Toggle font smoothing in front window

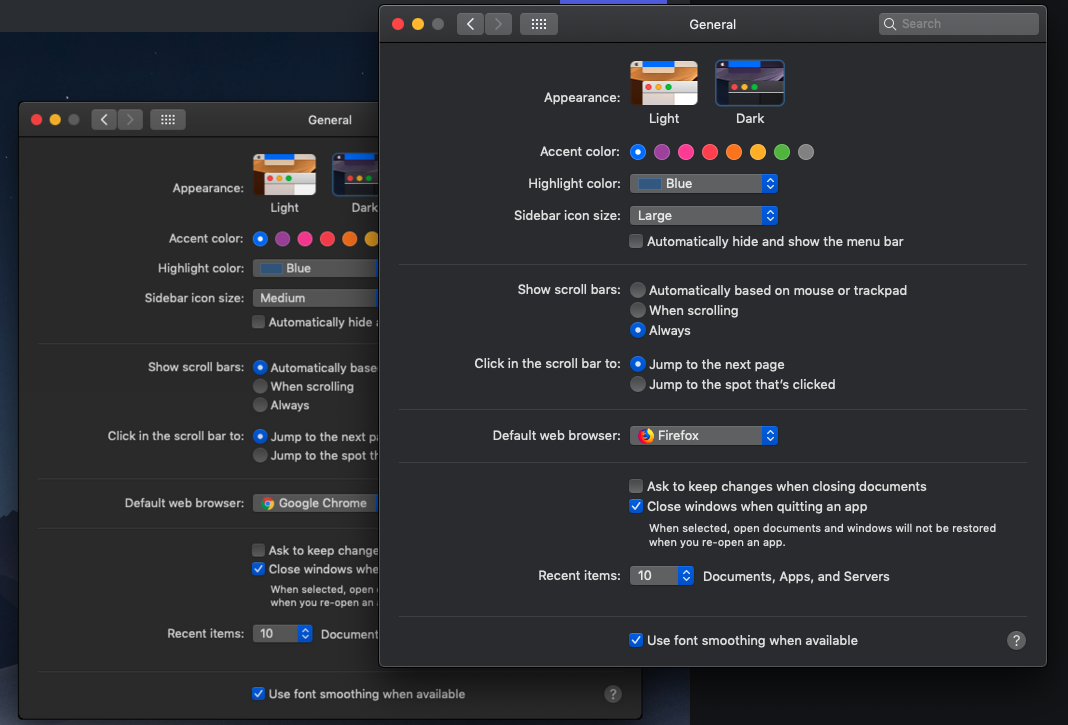(635, 640)
